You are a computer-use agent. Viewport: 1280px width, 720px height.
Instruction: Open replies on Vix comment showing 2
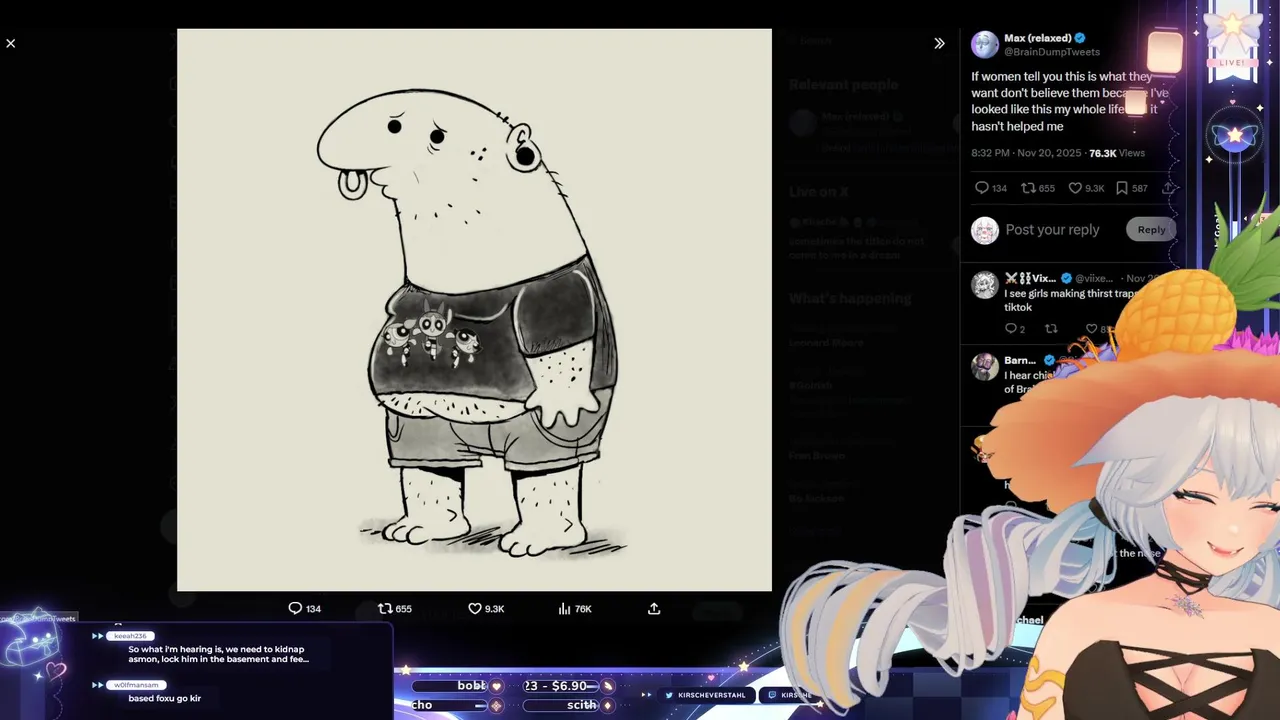pos(1014,328)
